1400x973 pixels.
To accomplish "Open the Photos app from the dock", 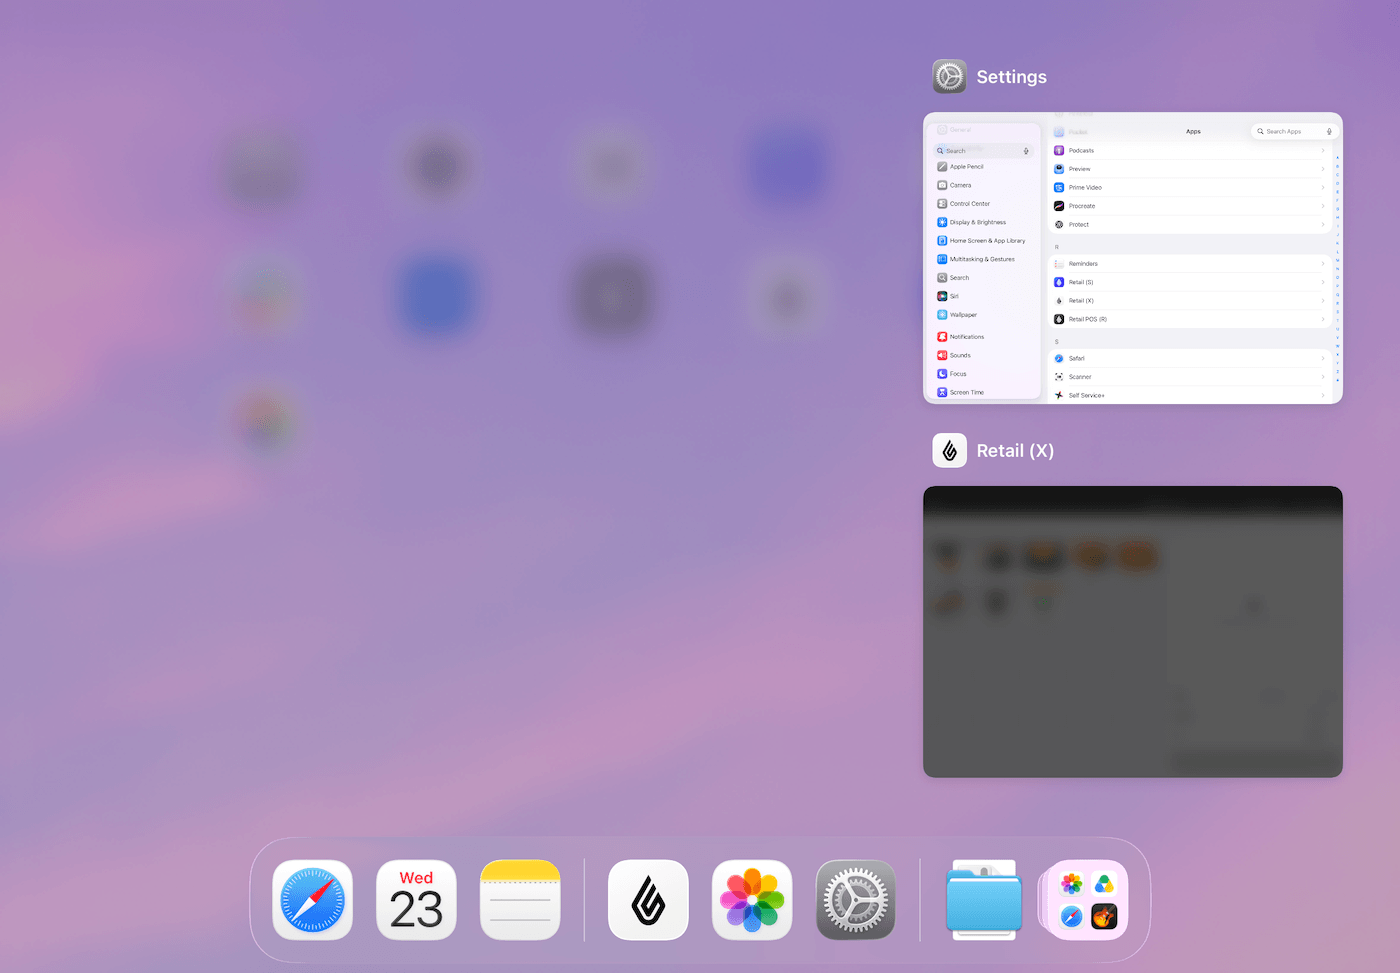I will 752,900.
